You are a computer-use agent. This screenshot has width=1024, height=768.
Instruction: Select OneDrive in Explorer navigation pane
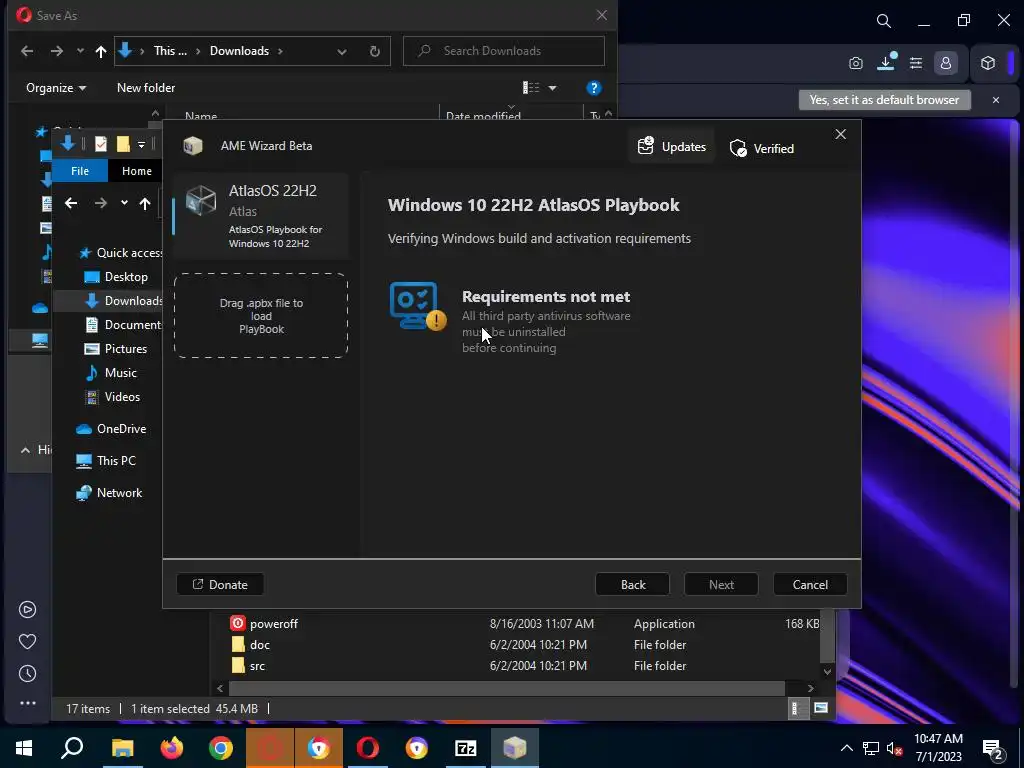[111, 429]
